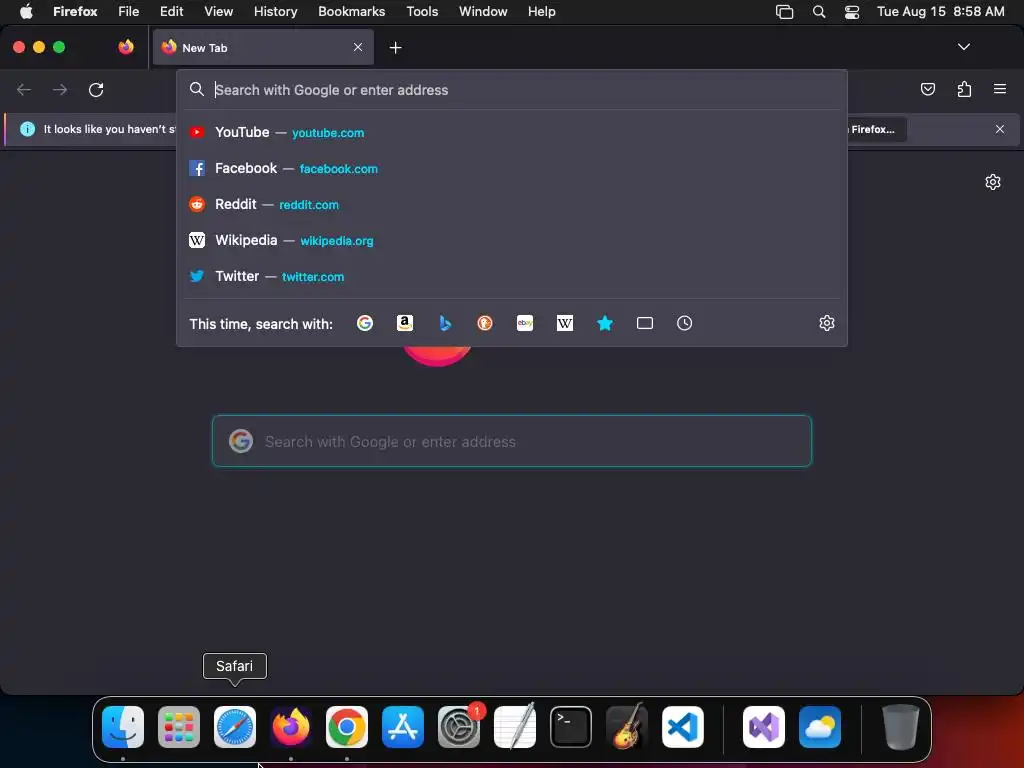Click the date and time in menu bar

(940, 11)
